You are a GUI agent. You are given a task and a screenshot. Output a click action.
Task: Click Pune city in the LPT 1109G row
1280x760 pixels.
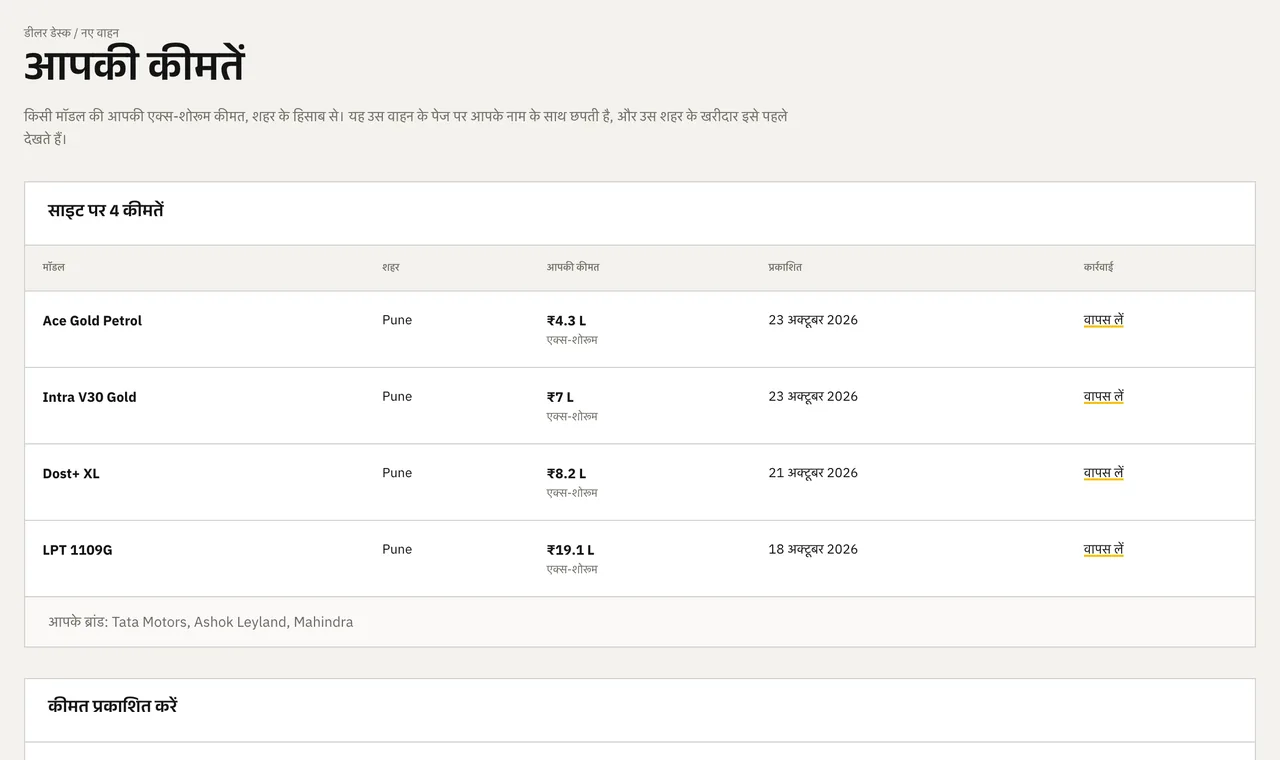(397, 549)
